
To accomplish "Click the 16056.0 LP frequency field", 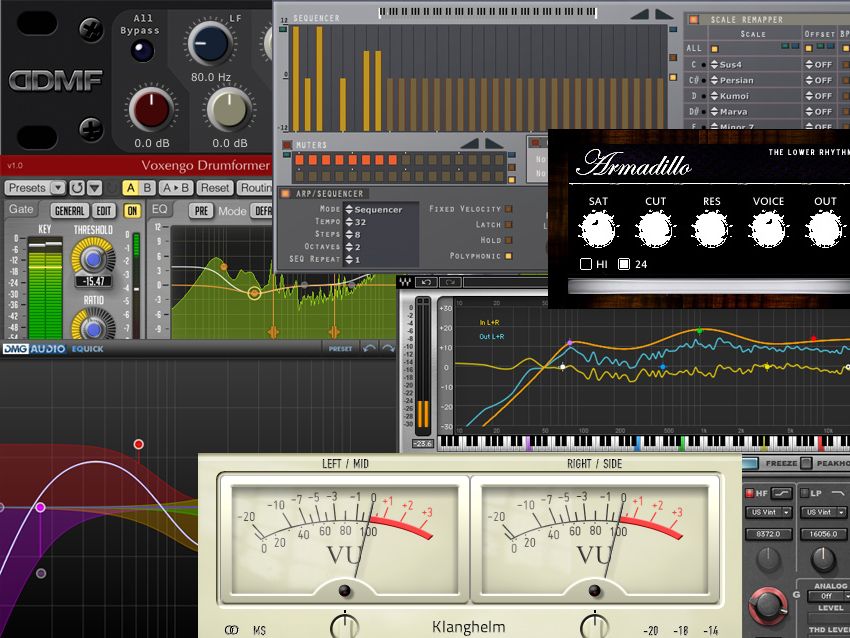I will (823, 533).
